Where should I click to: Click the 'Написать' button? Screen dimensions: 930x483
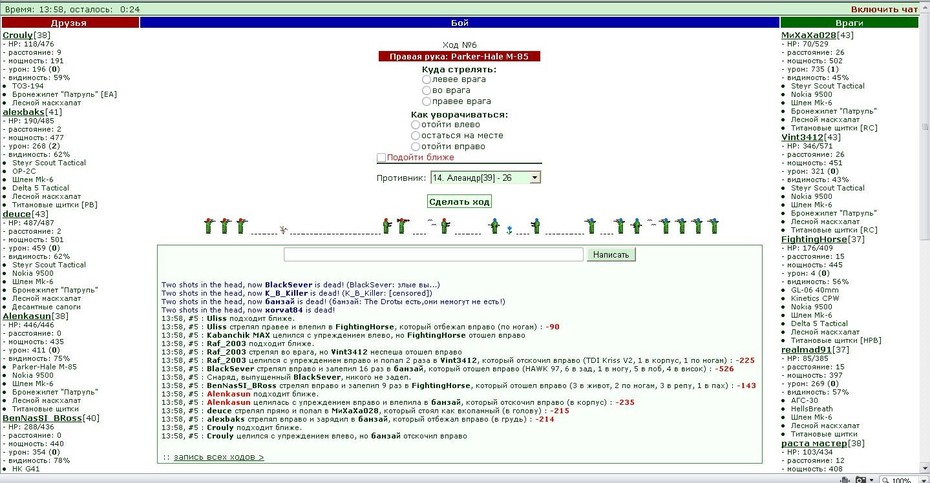coord(611,255)
